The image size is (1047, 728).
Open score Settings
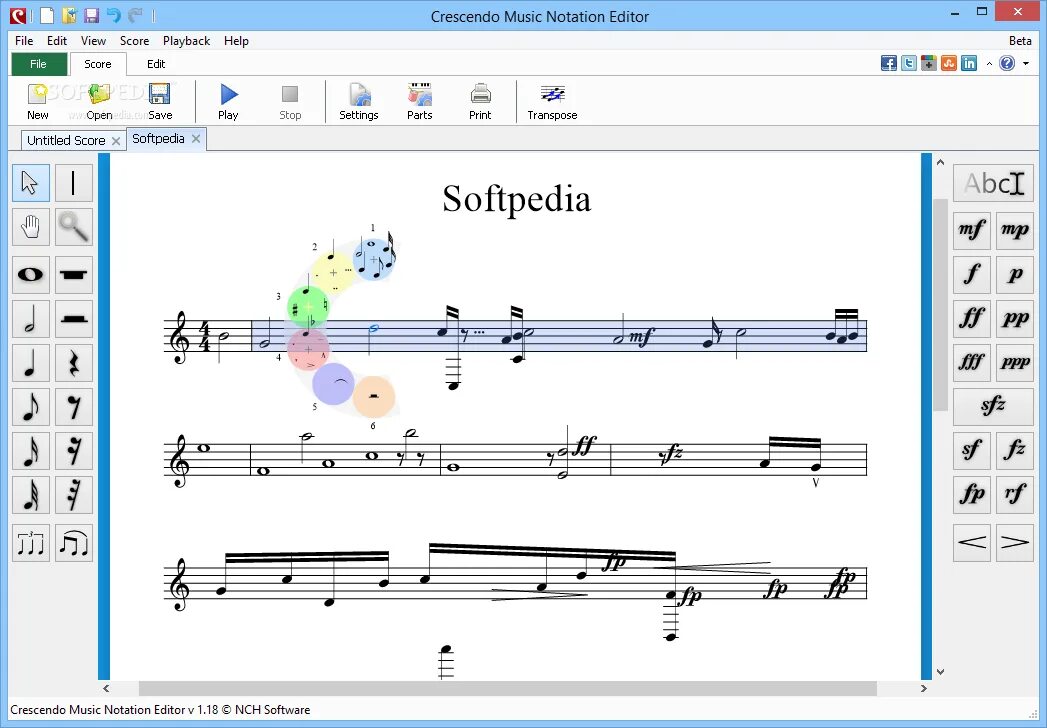pos(359,102)
